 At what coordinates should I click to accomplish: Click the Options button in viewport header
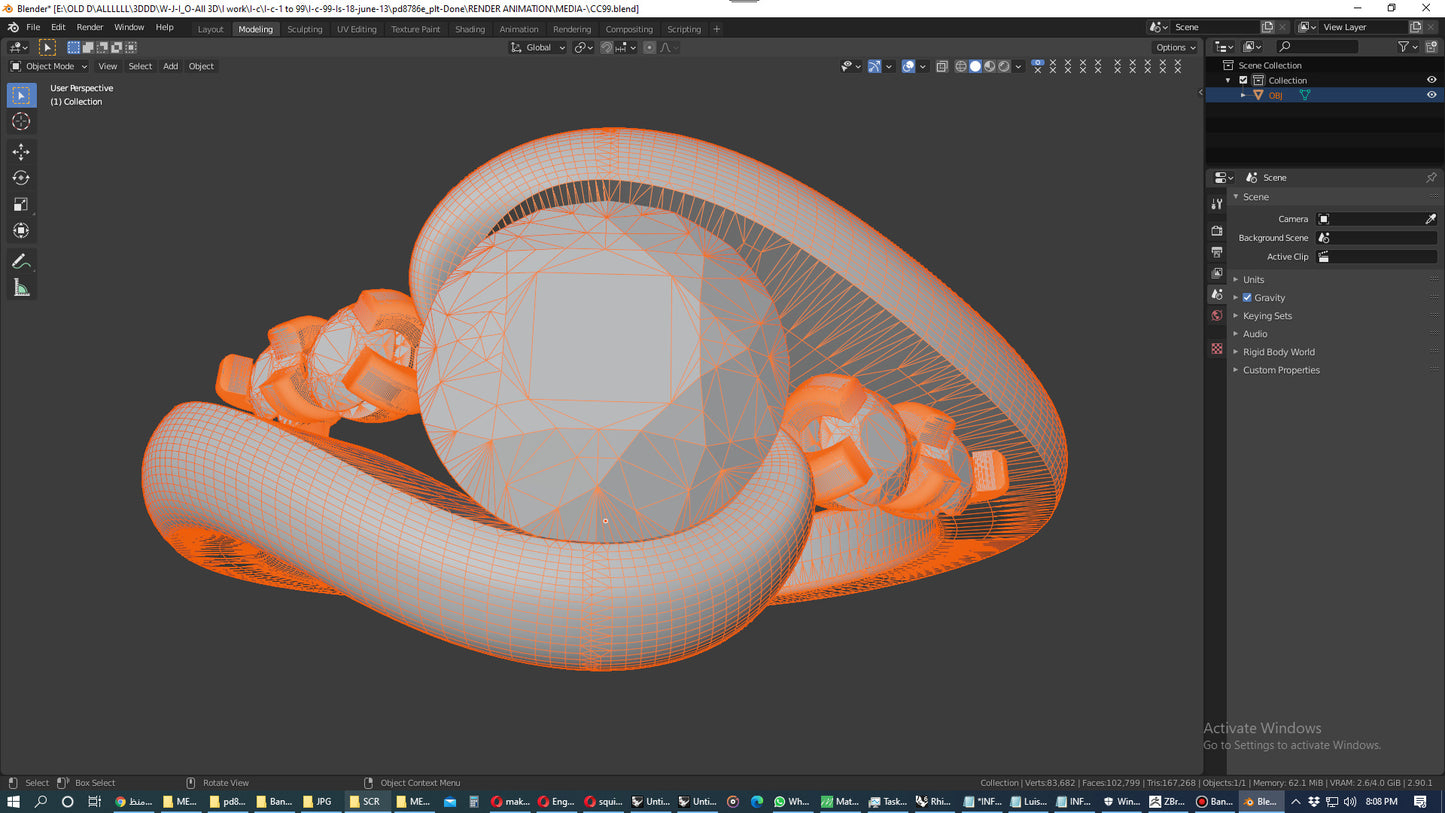pyautogui.click(x=1174, y=47)
